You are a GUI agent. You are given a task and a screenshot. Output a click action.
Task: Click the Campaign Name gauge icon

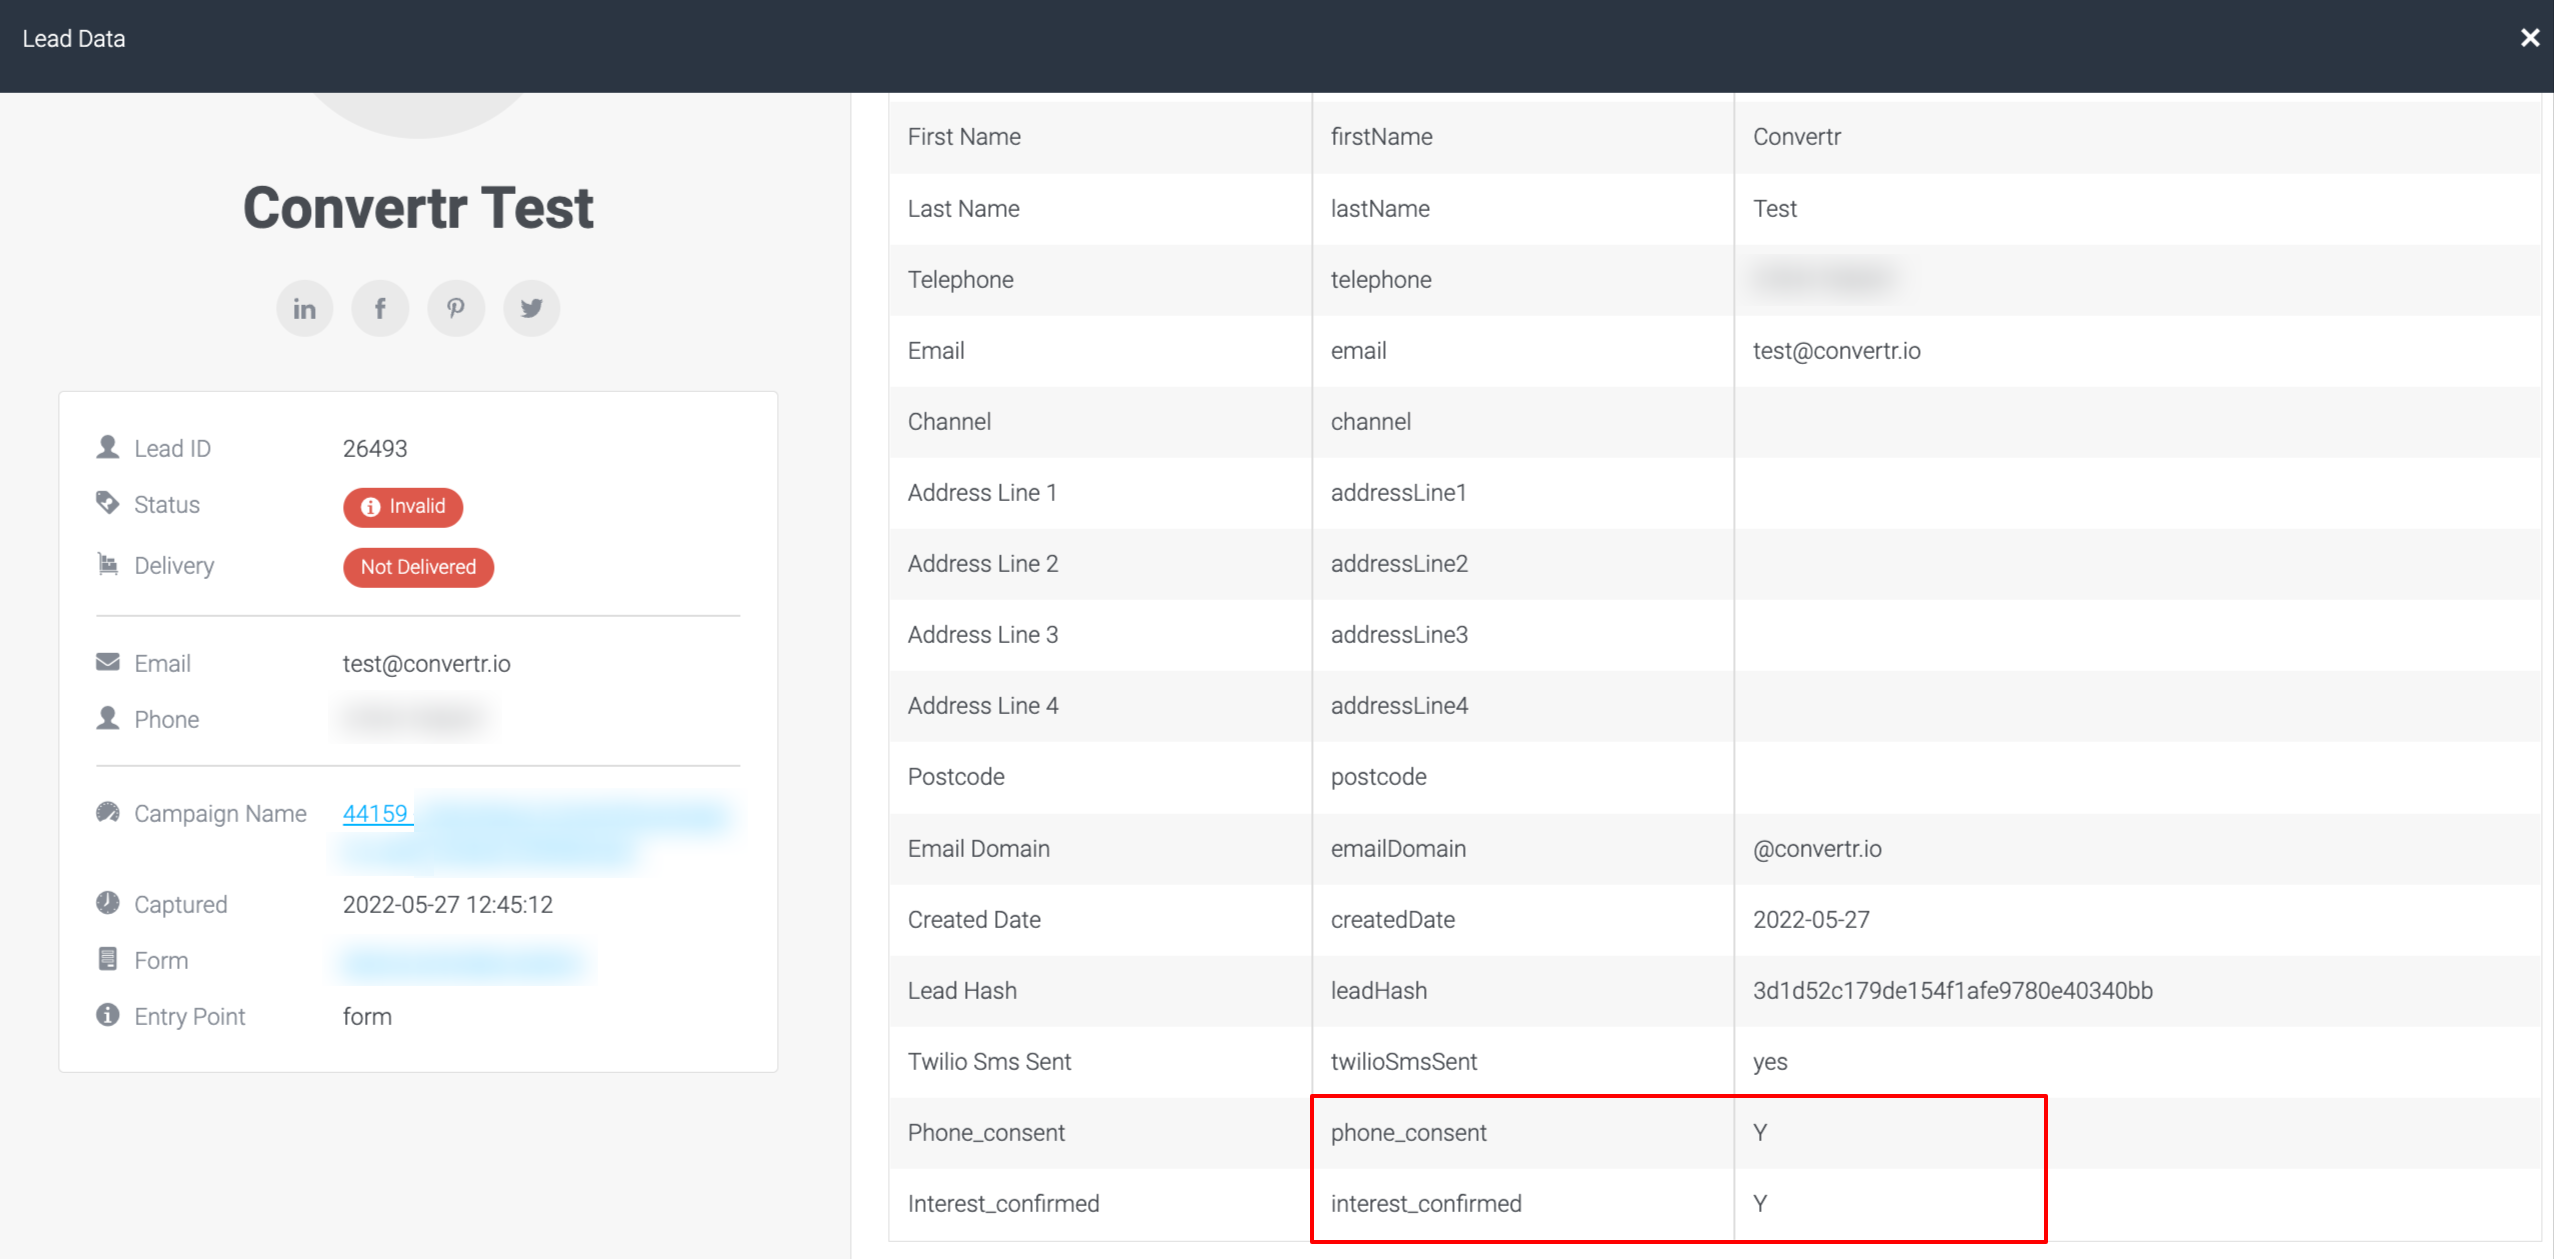(x=108, y=812)
